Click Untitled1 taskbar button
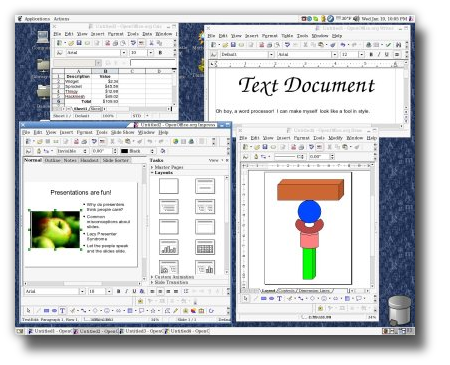Image resolution: width=450 pixels, height=365 pixels. pos(49,331)
